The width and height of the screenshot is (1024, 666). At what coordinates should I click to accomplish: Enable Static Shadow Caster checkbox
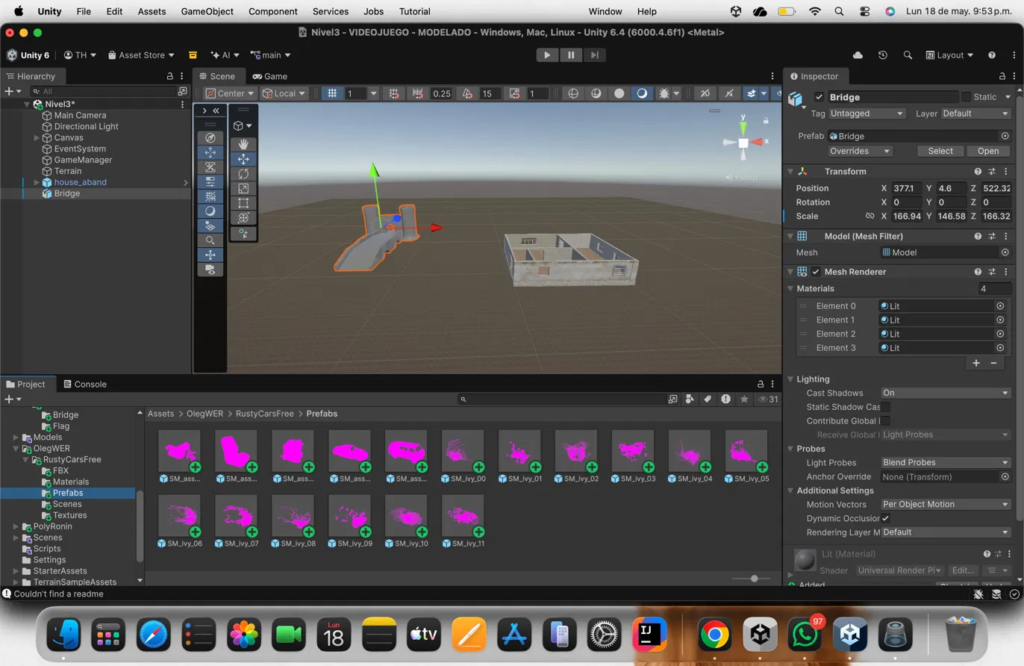886,407
